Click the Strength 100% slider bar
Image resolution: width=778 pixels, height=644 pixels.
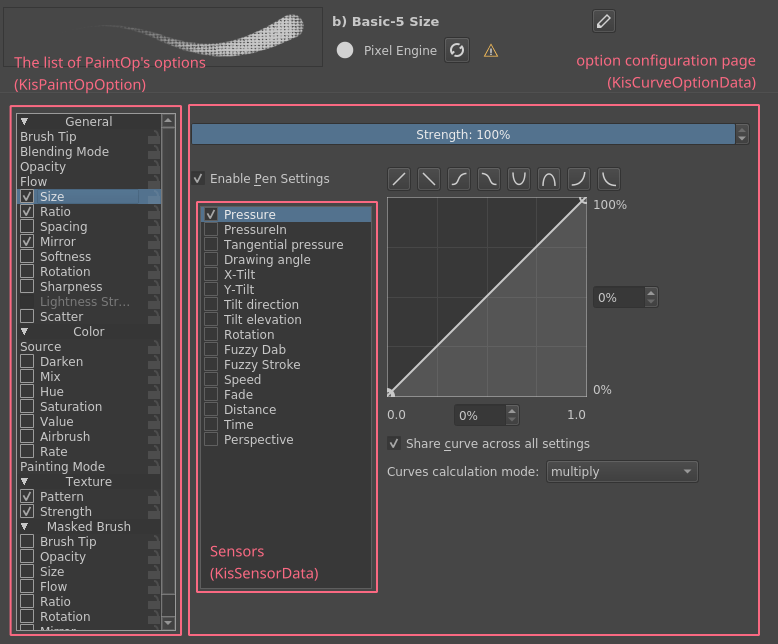pyautogui.click(x=463, y=134)
